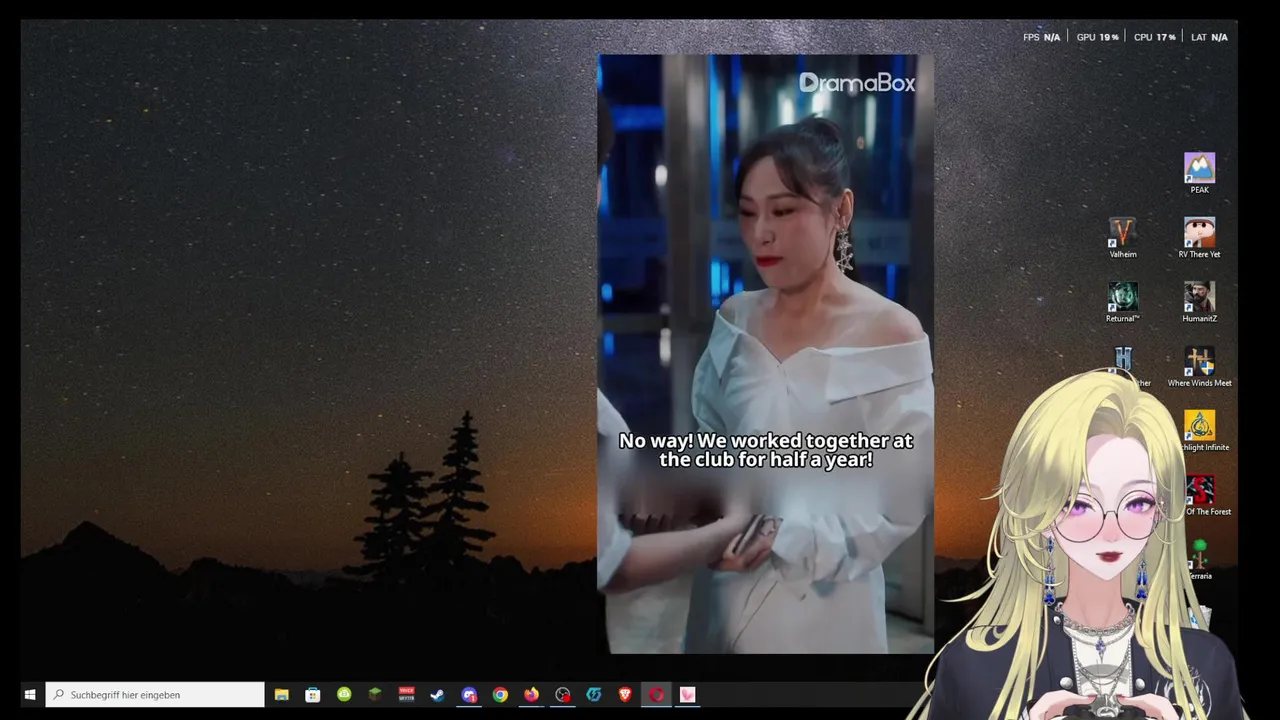Image resolution: width=1280 pixels, height=720 pixels.
Task: Launch Minecraft grass block taskbar icon
Action: coord(375,694)
